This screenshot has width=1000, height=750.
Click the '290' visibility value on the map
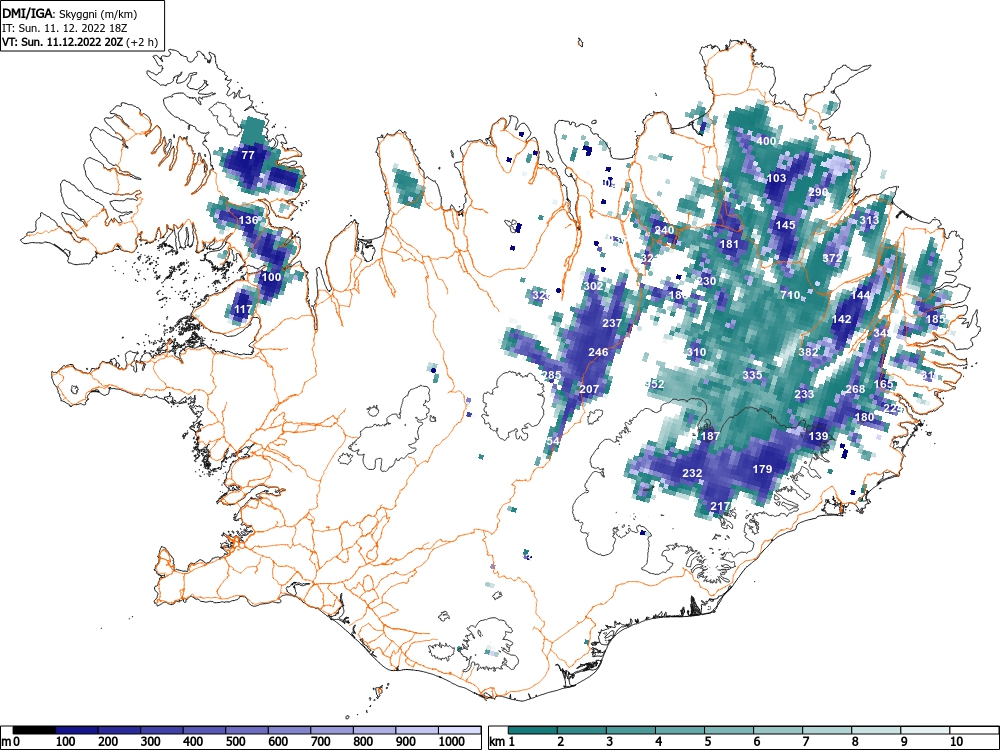[818, 192]
